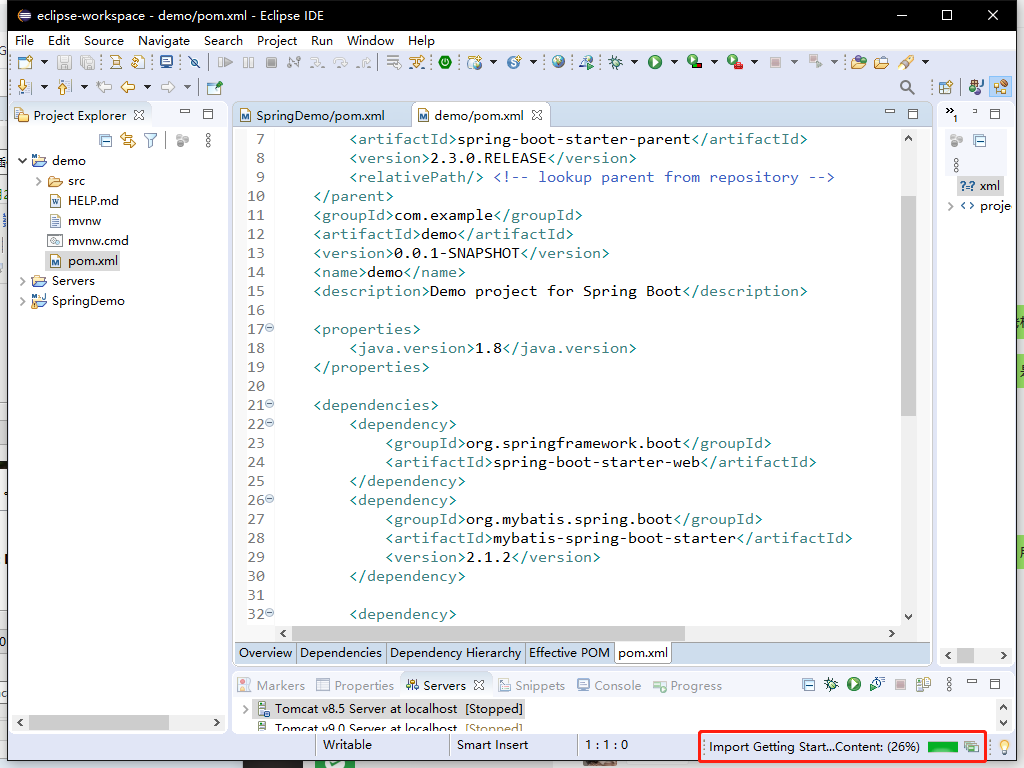1024x768 pixels.
Task: Click the Project Explorer horizontal scrollbar thumb
Action: (x=99, y=722)
